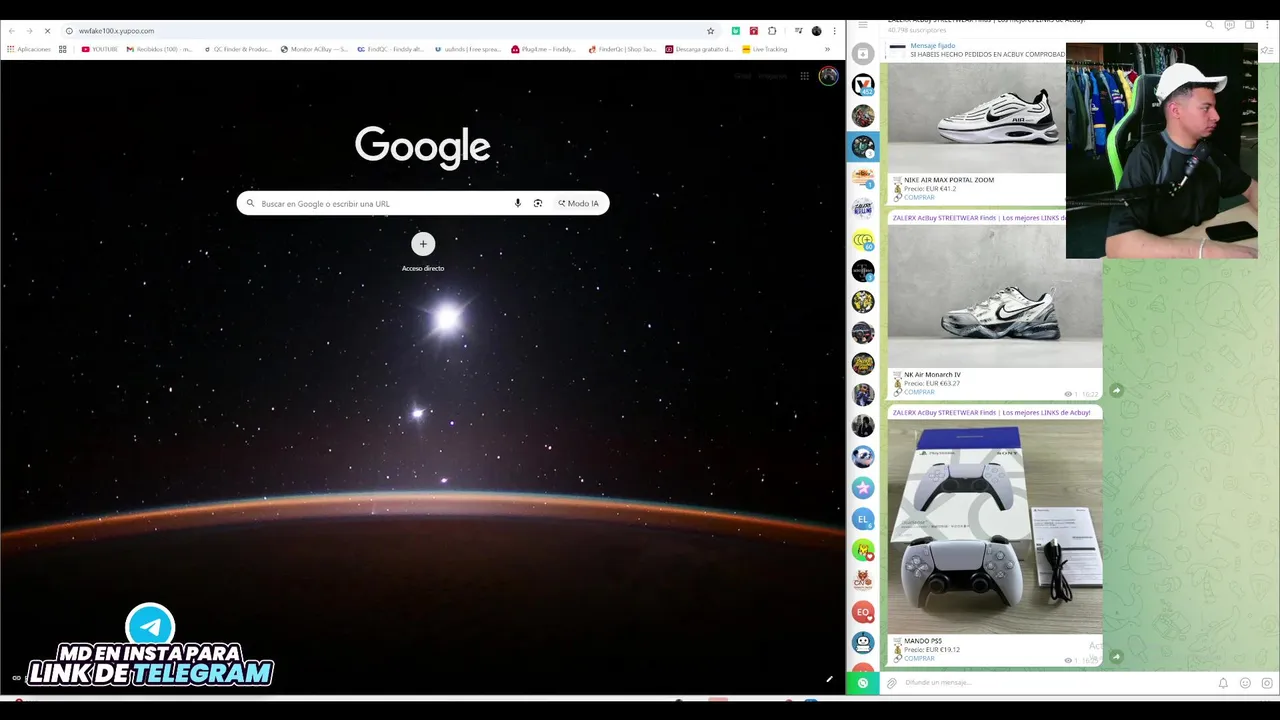Click COMPRAR under MANDO PS5
Screen dimensions: 1280x720
pyautogui.click(x=919, y=658)
